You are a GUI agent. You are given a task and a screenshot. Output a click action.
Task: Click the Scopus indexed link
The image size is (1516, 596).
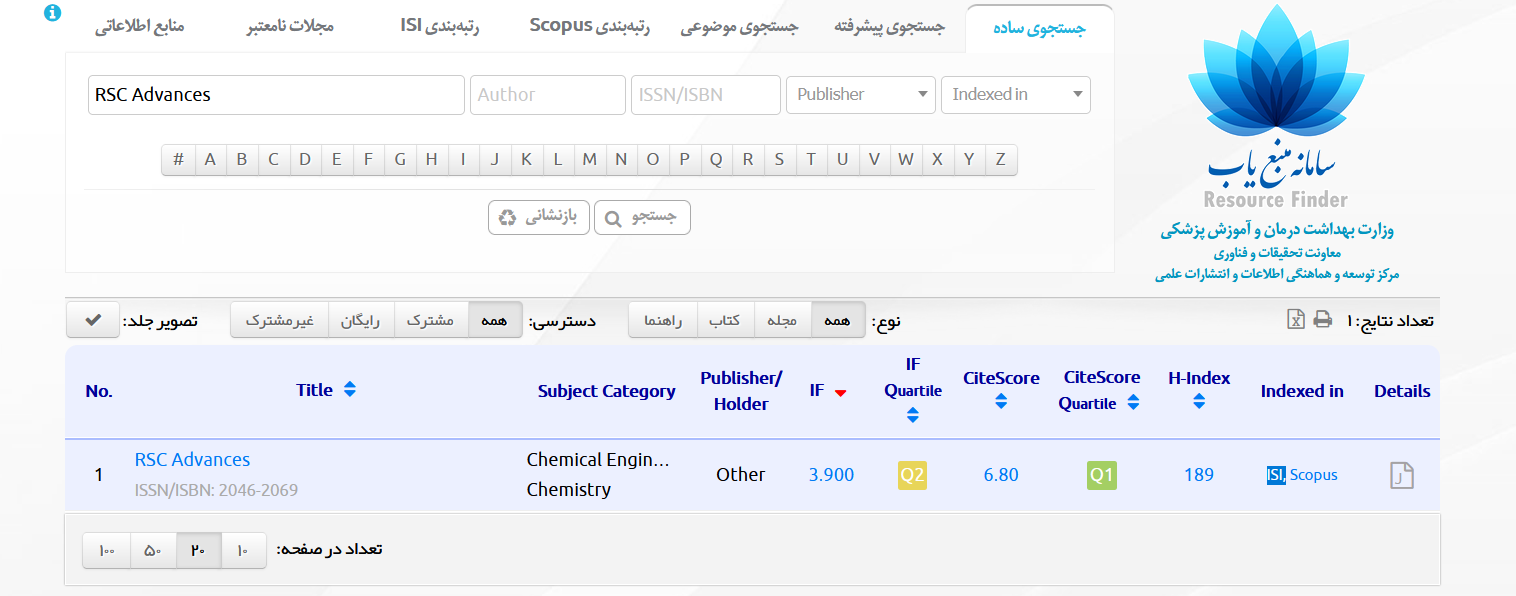[1313, 475]
